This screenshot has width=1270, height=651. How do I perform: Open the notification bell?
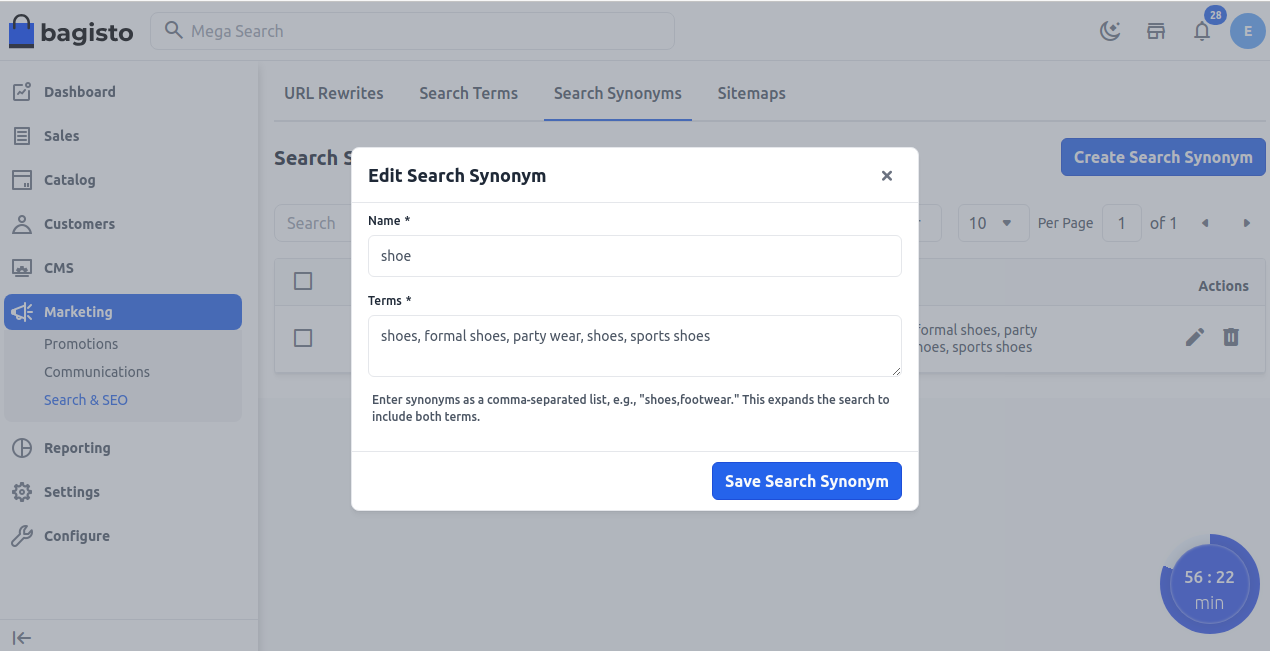point(1201,31)
